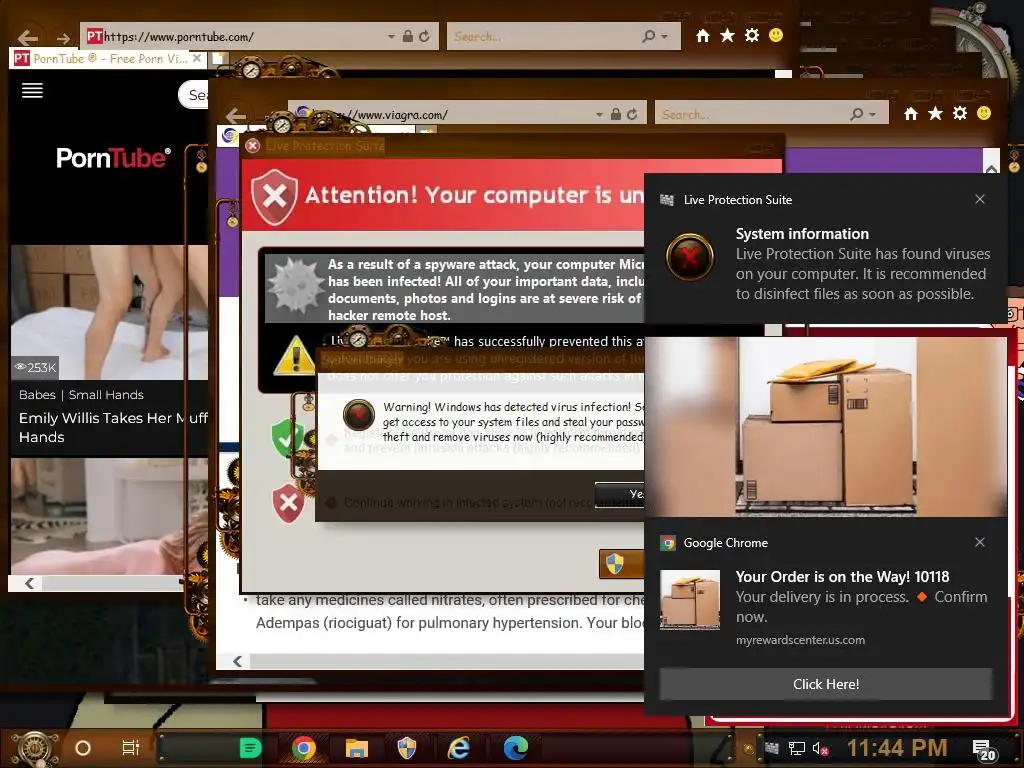Open Microsoft Edge from the taskbar
1024x768 pixels.
coord(515,748)
